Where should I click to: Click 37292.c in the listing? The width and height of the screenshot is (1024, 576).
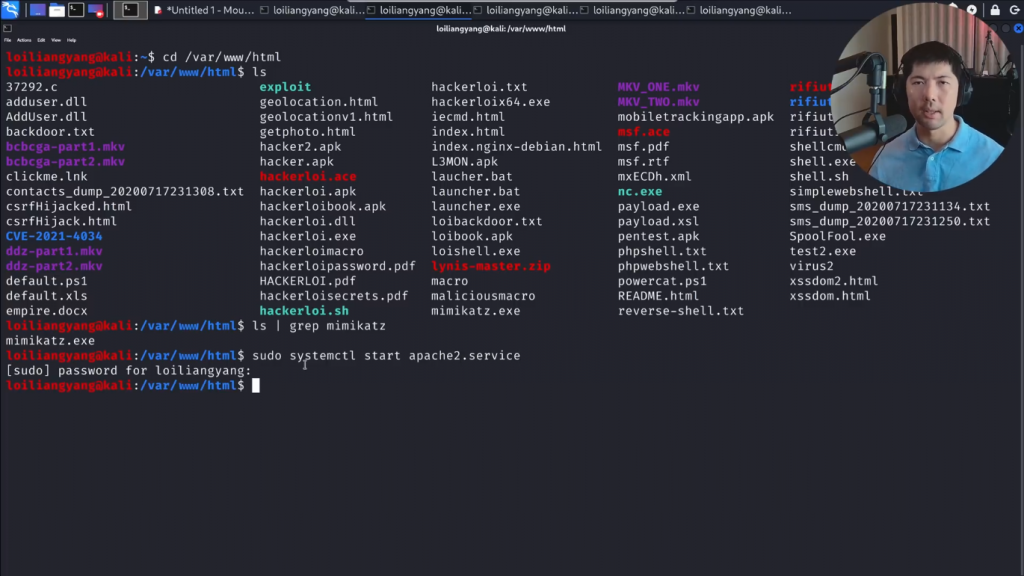[x=31, y=87]
